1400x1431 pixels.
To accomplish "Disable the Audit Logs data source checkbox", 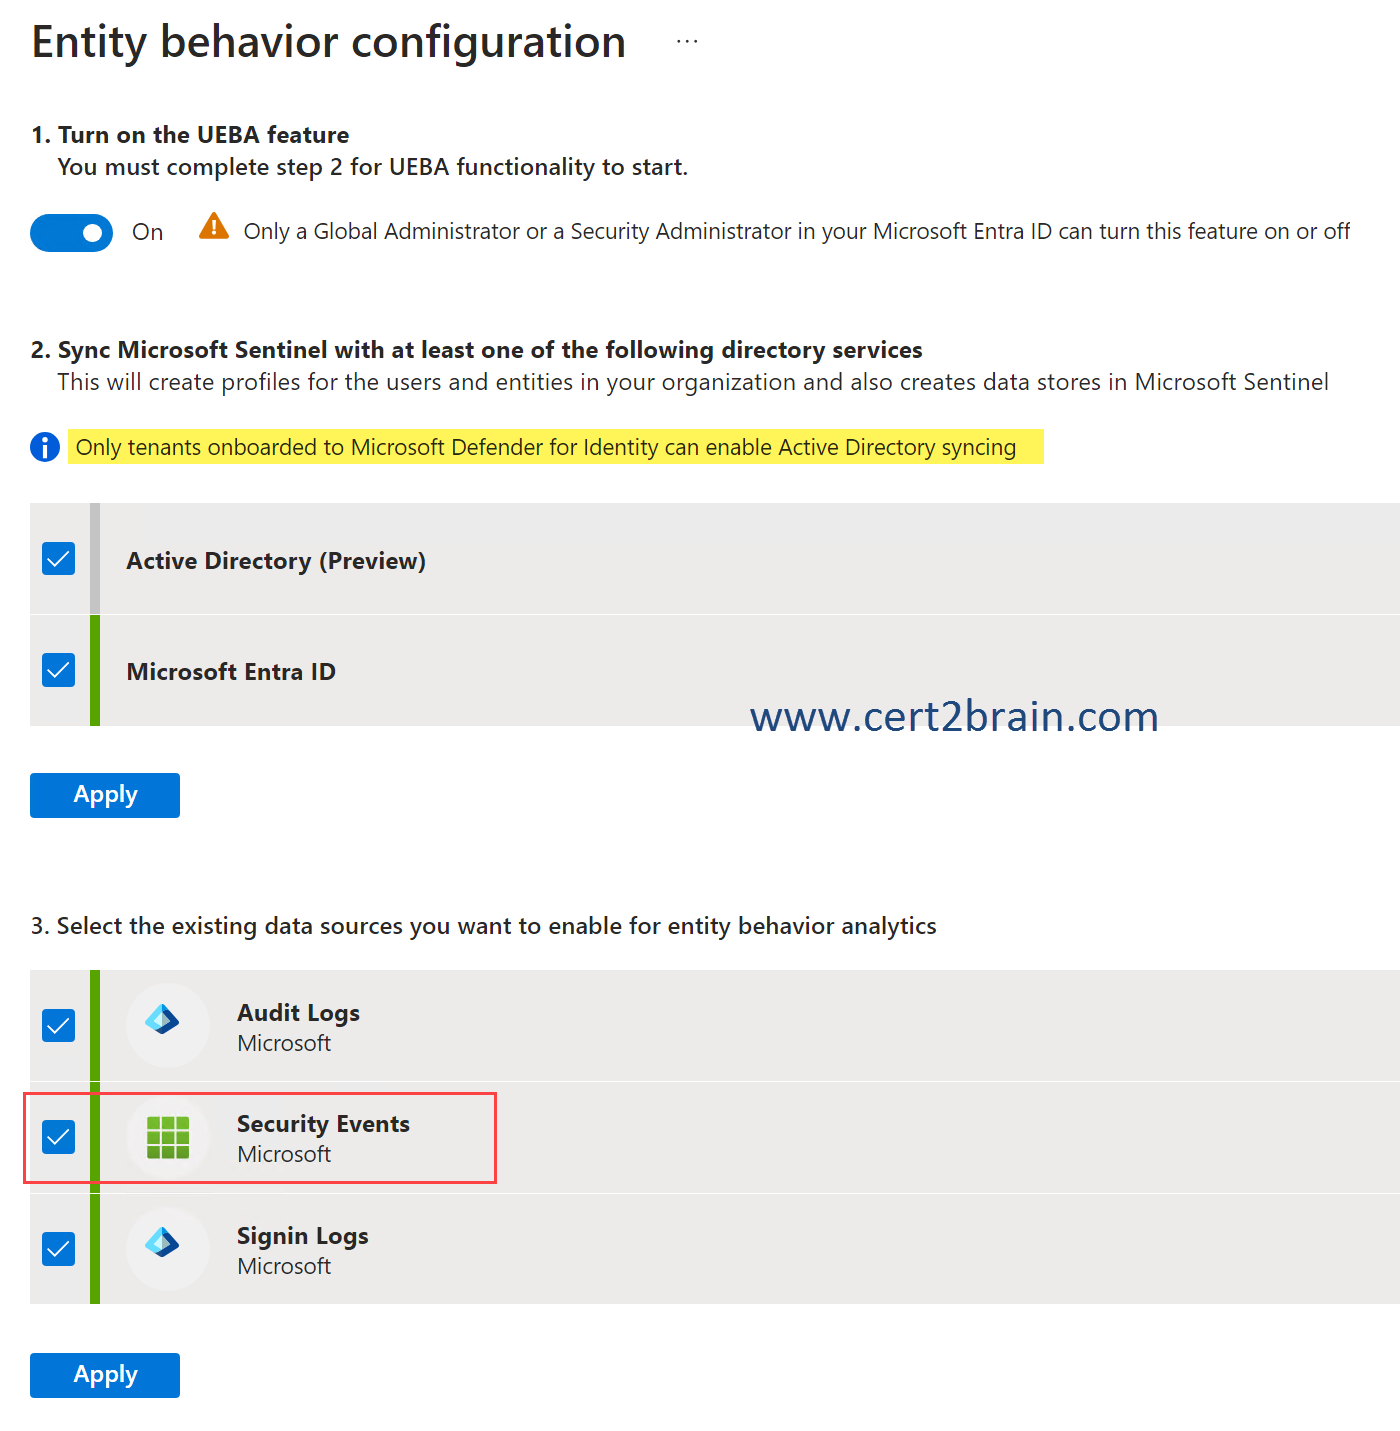I will click(58, 1025).
